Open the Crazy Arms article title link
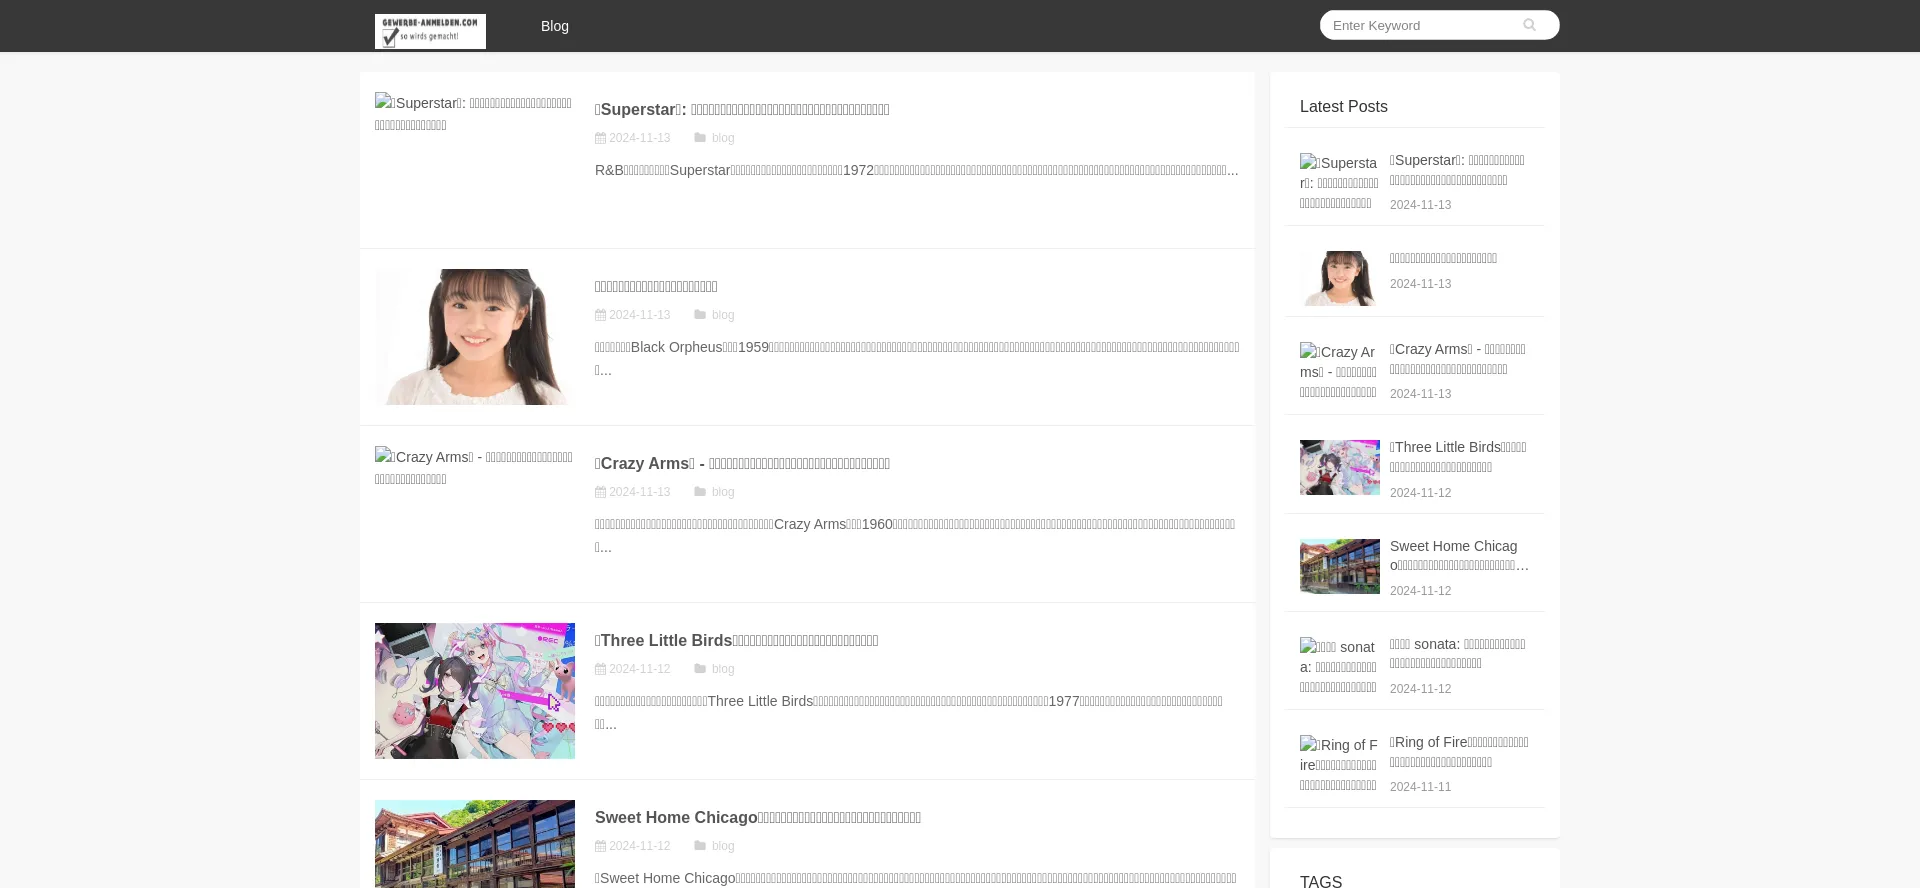The height and width of the screenshot is (888, 1920). 742,464
